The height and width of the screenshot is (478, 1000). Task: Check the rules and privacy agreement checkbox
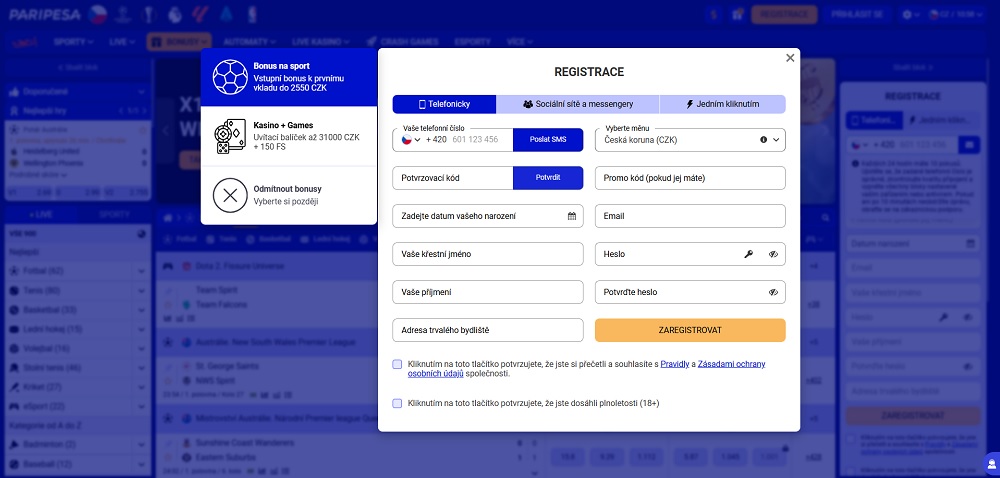[x=398, y=364]
